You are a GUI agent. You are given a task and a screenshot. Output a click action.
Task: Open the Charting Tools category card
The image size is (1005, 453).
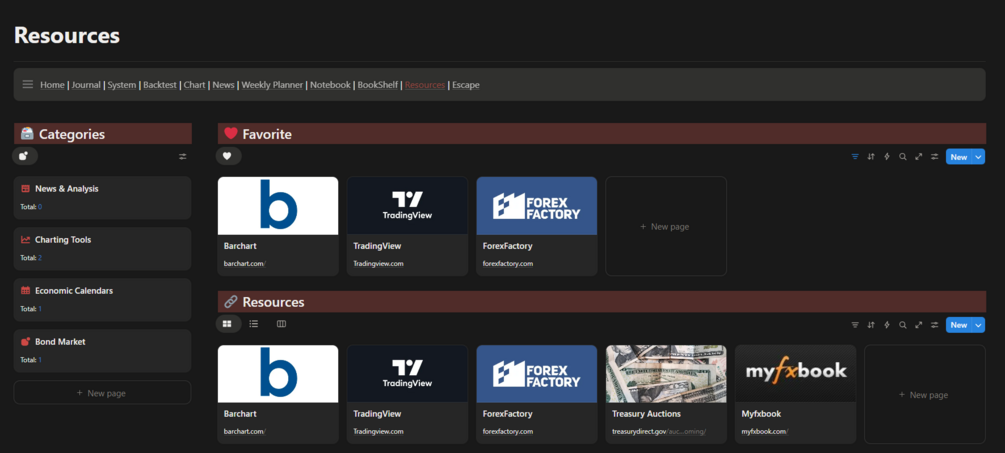pyautogui.click(x=103, y=249)
